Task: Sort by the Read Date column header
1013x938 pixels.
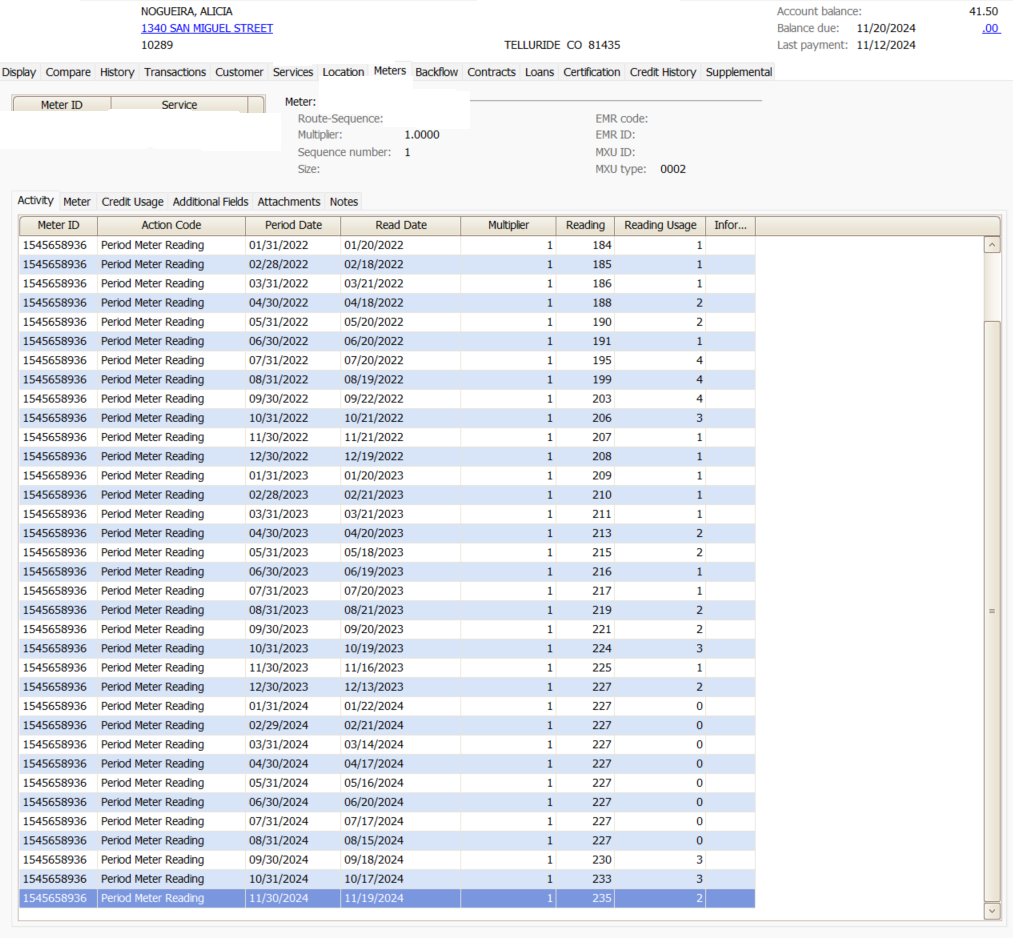Action: click(401, 225)
